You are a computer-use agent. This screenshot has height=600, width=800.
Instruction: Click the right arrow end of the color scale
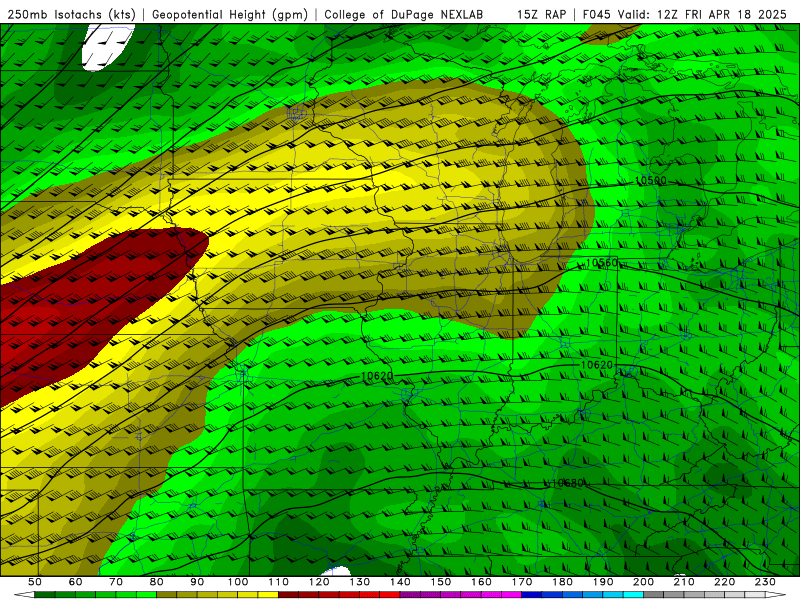pos(776,595)
